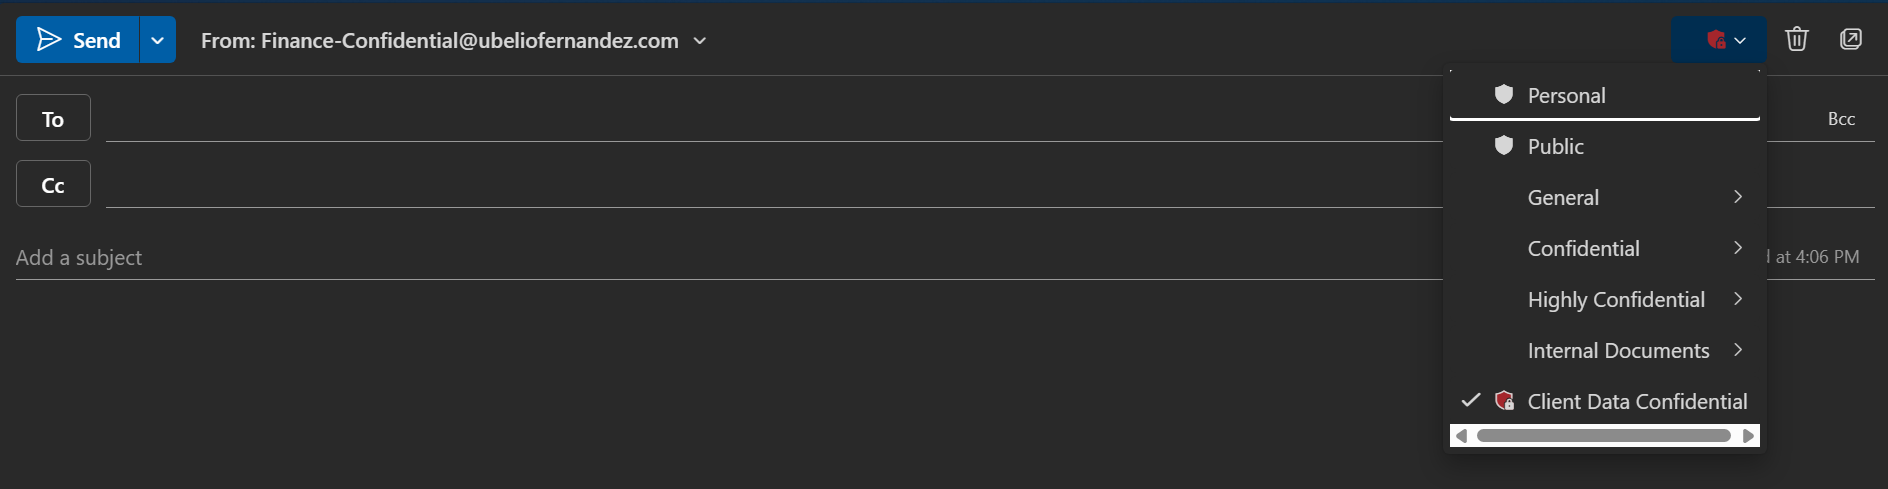Click shield icon beside Public label
Screen dimensions: 1888x489
(1503, 146)
